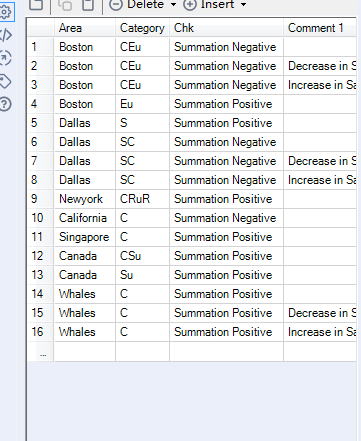Select row header number 9
This screenshot has height=441, width=361.
tap(40, 199)
